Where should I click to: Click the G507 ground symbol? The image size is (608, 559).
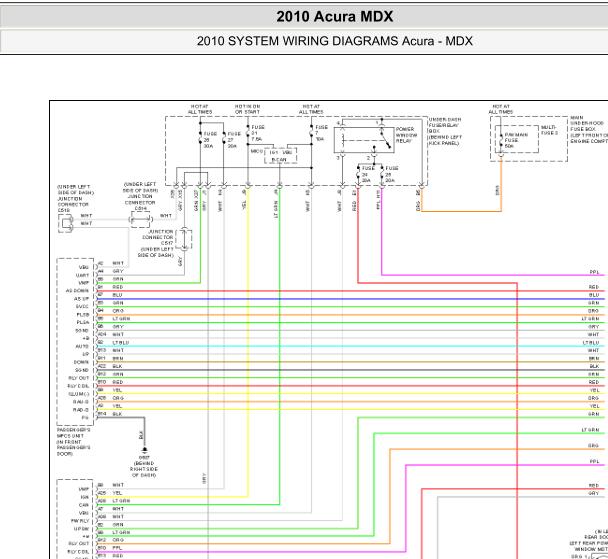point(144,450)
